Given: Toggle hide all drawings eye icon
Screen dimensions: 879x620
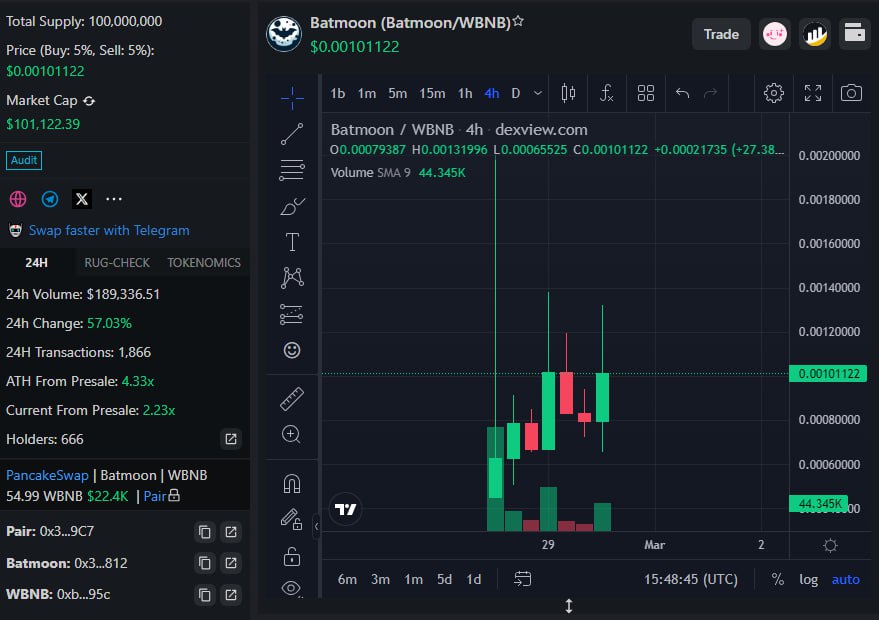Looking at the screenshot, I should pyautogui.click(x=292, y=589).
